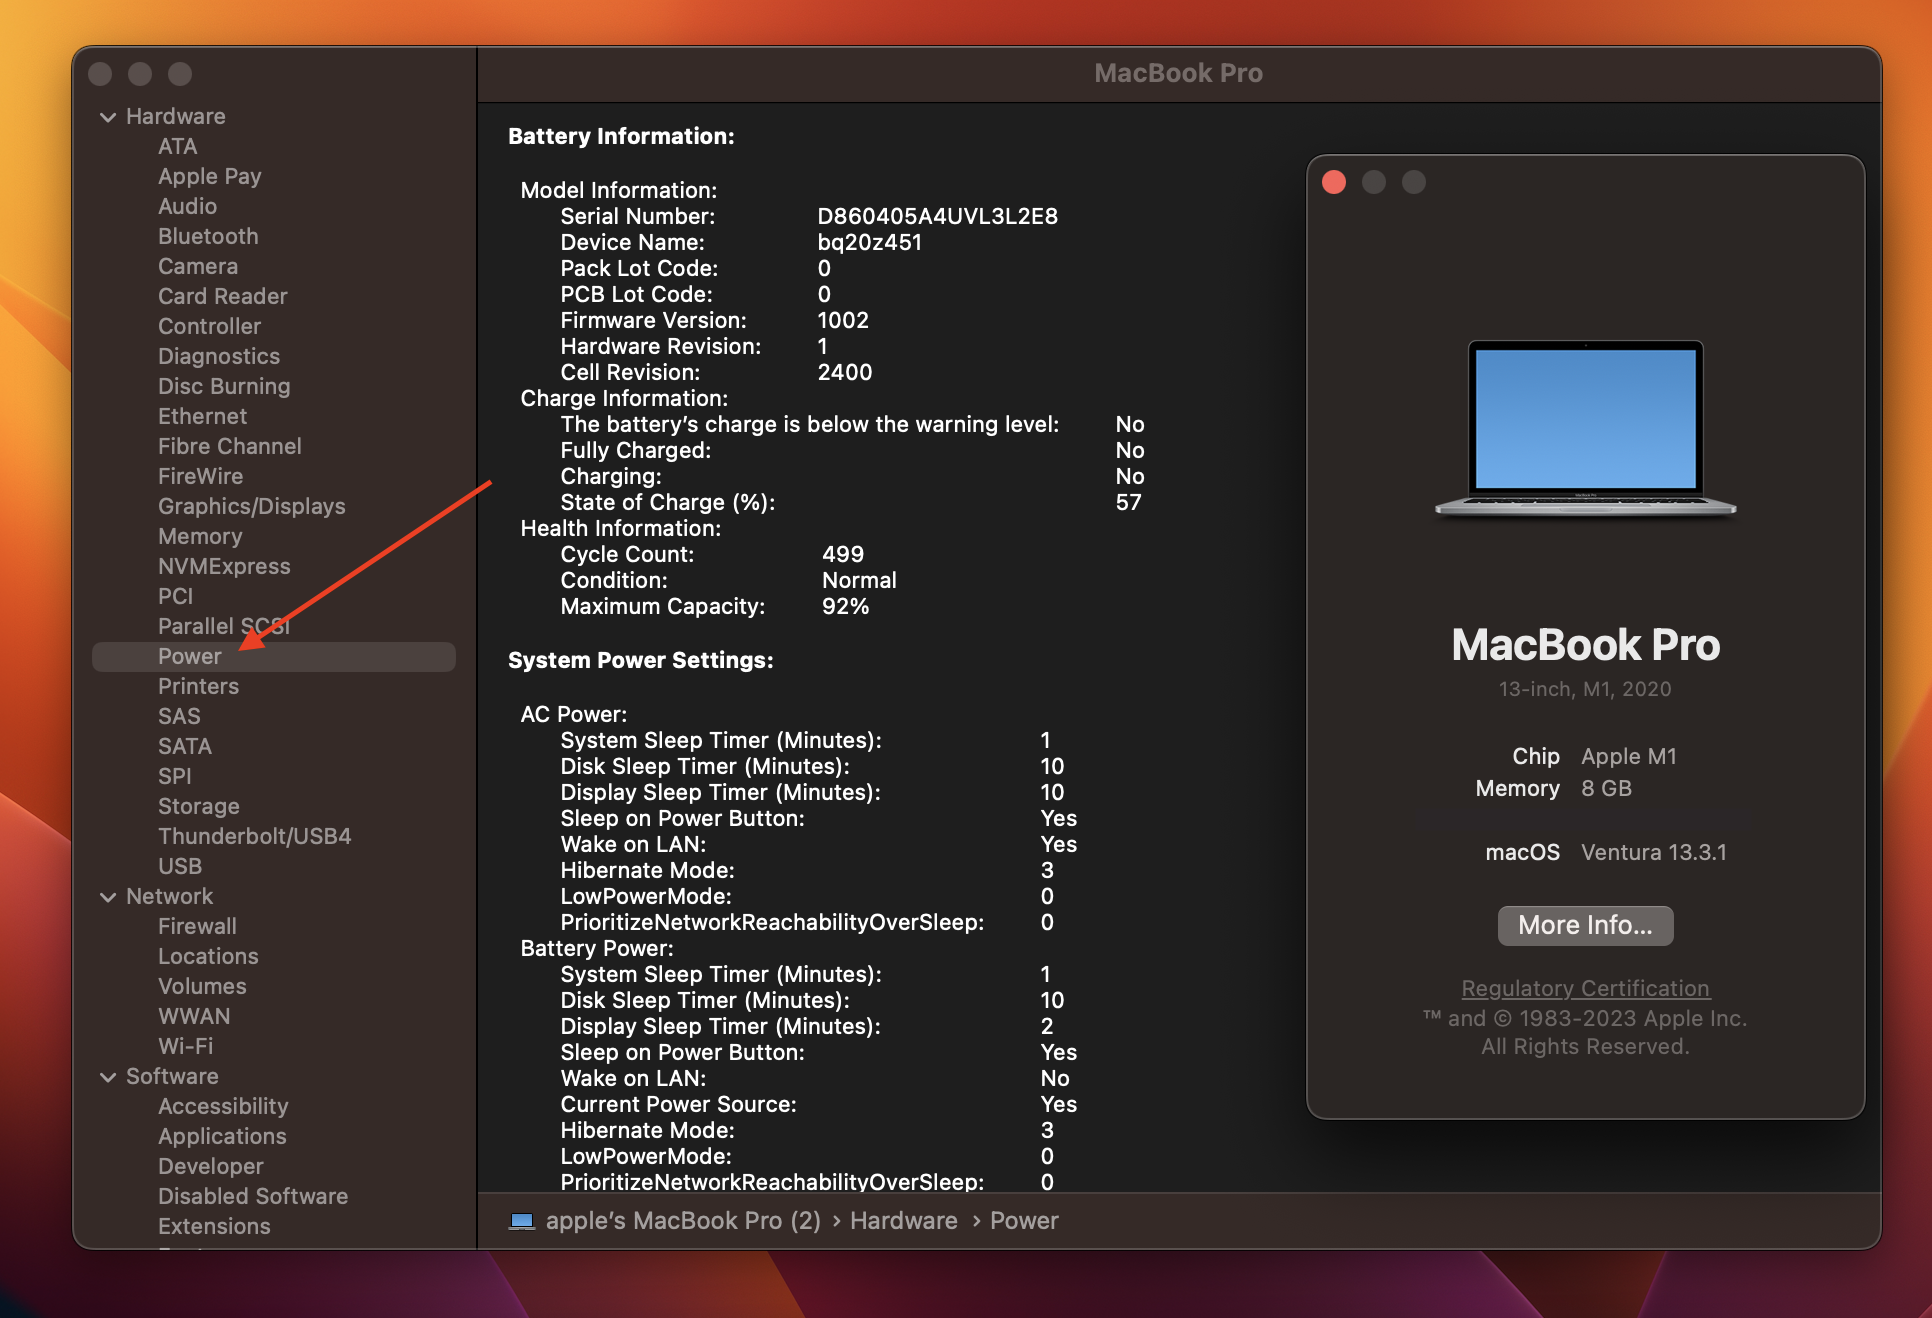Show Wi-Fi information
1932x1318 pixels.
tap(185, 1046)
